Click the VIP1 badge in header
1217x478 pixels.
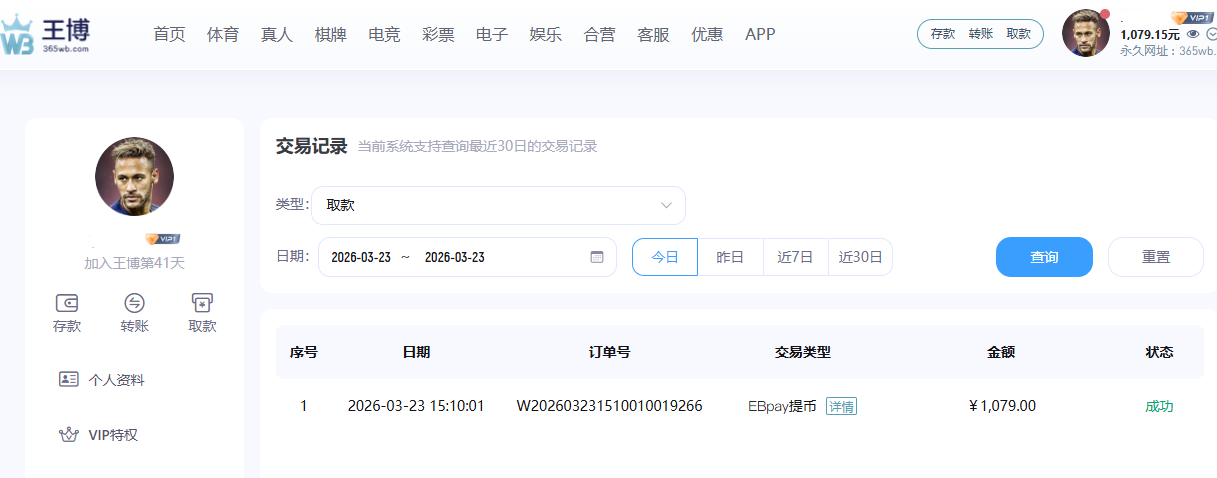pyautogui.click(x=1191, y=18)
